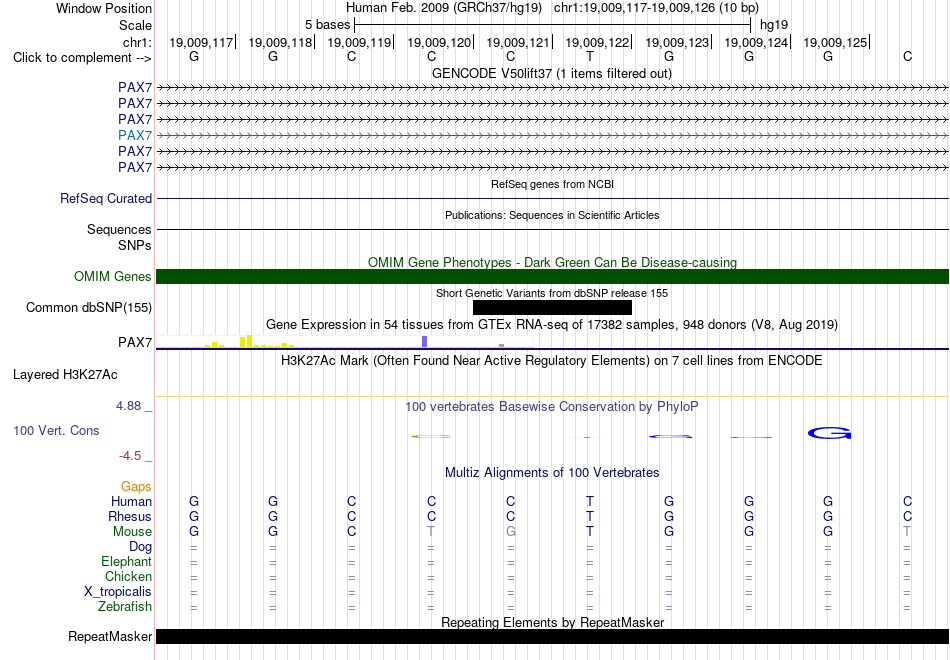Select the OMIM Genes track label

click(113, 276)
